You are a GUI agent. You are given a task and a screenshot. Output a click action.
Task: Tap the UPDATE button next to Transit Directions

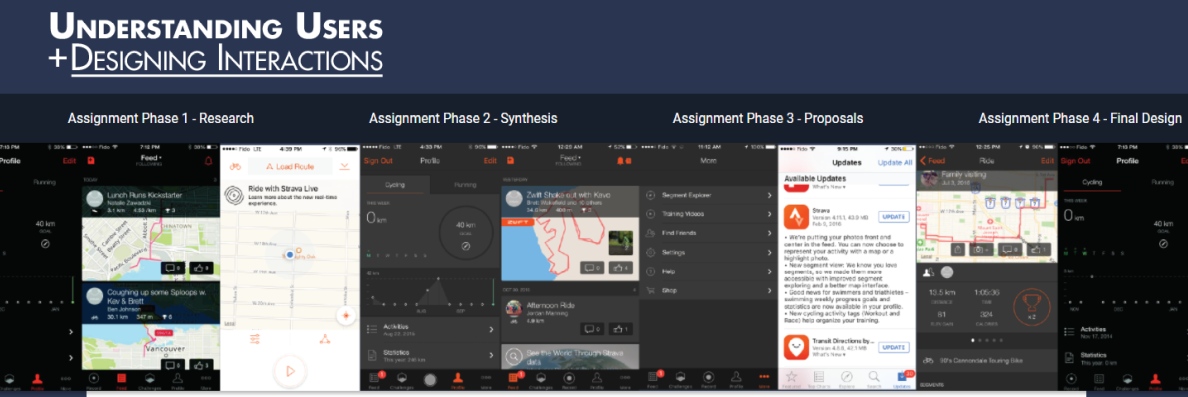pyautogui.click(x=893, y=347)
